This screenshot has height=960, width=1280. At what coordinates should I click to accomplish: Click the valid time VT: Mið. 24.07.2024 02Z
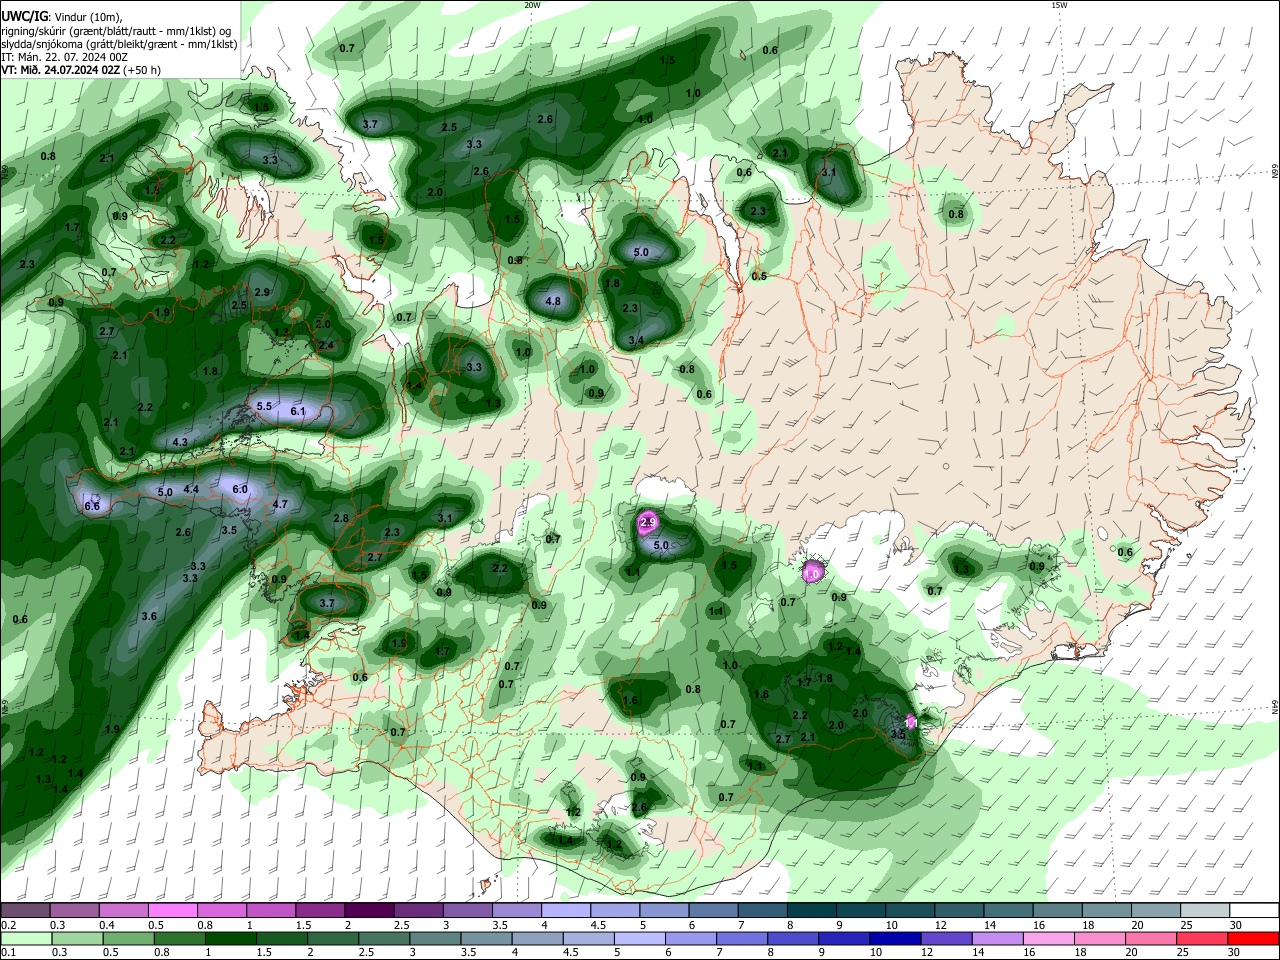click(61, 70)
